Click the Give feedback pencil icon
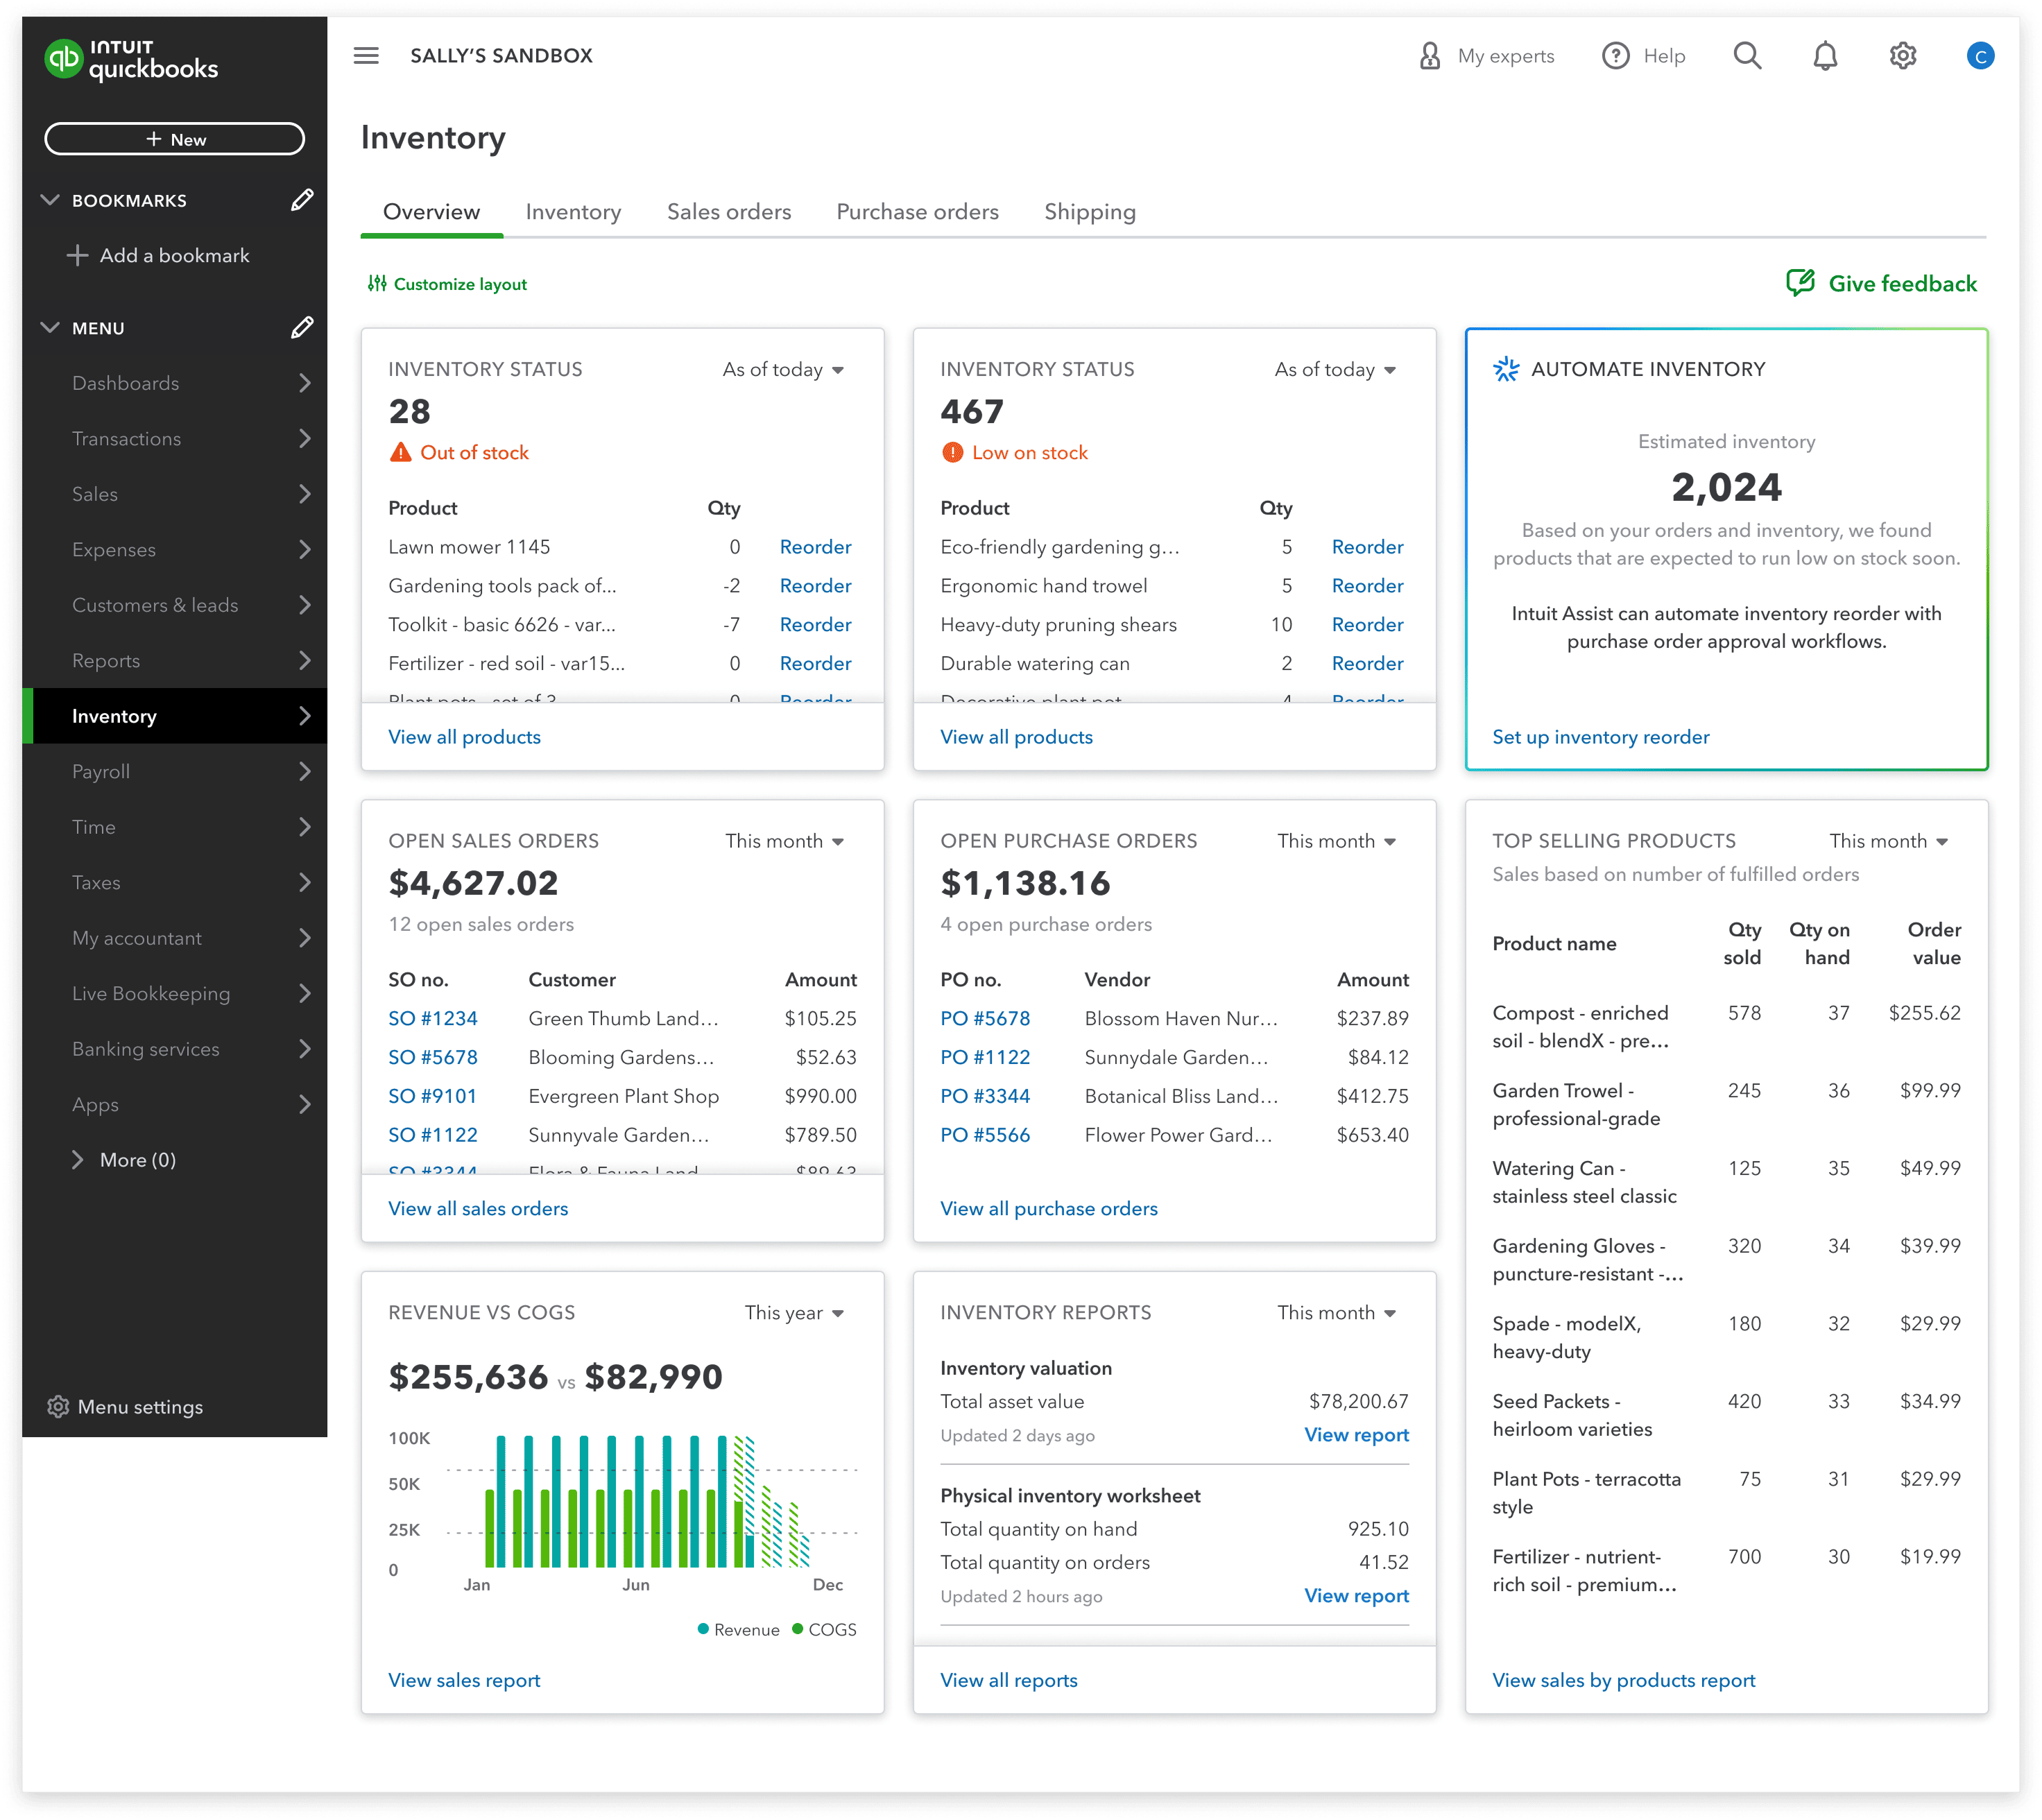The image size is (2042, 1820). click(1800, 283)
